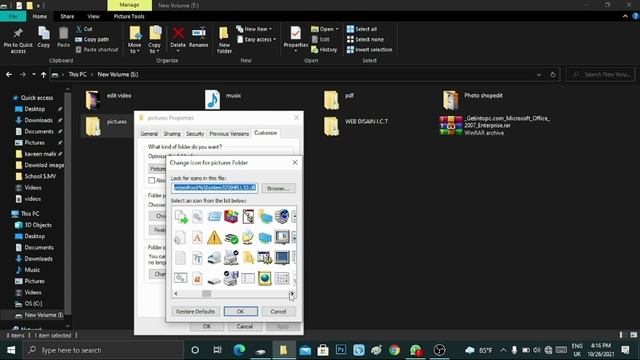
Task: Toggle the subfolders template checkbox in Properties
Action: click(x=152, y=180)
